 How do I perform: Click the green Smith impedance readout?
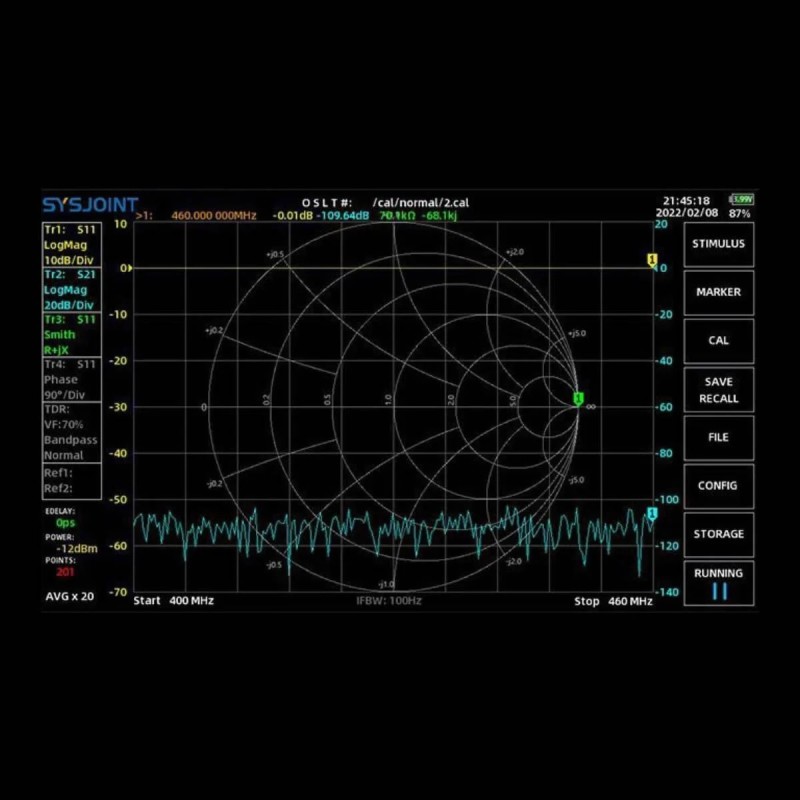point(418,215)
